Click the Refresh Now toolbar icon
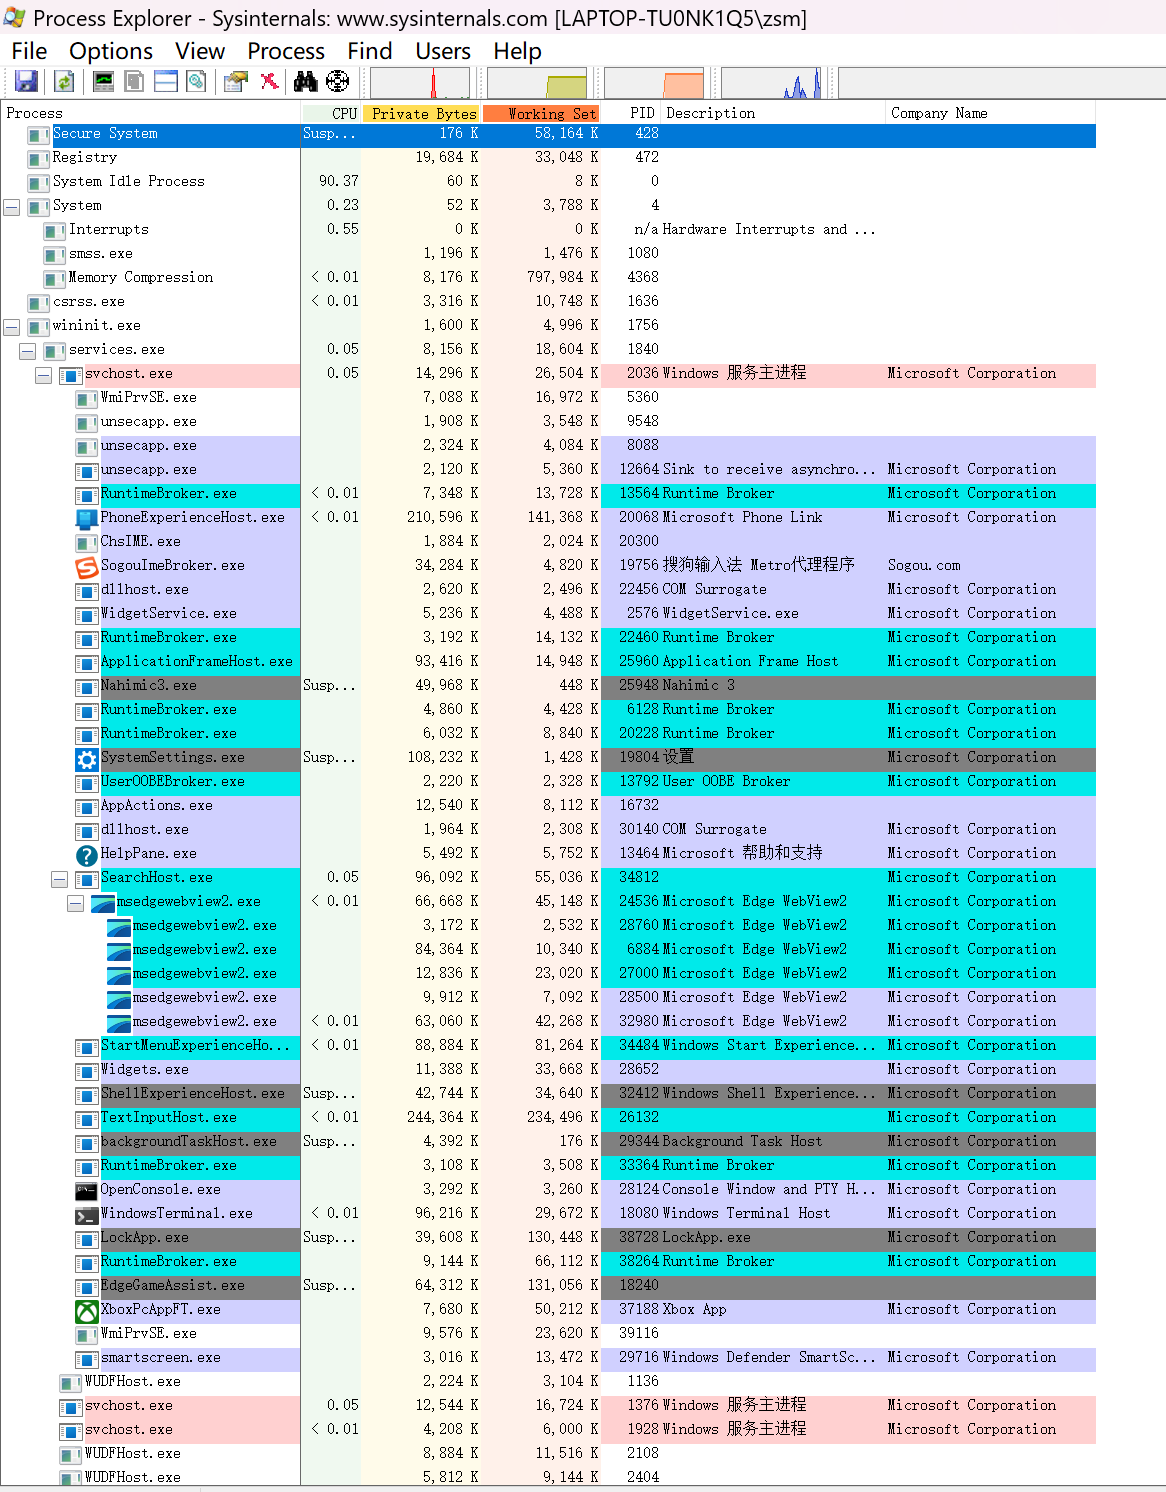 [64, 82]
